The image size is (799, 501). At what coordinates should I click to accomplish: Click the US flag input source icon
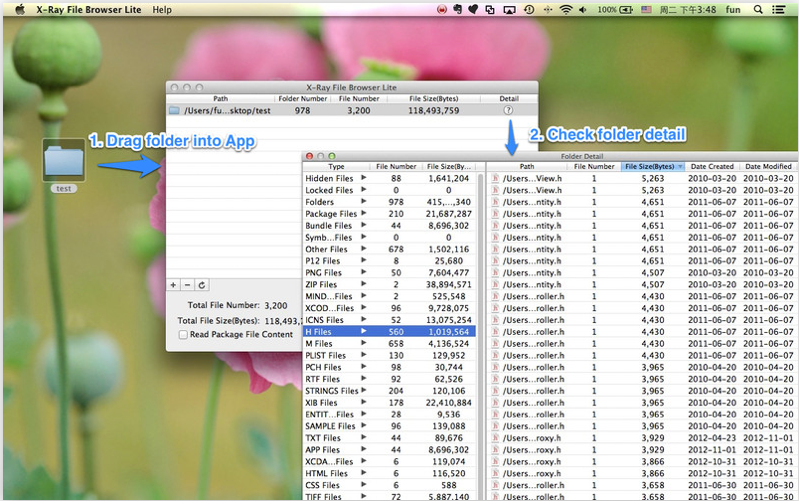(646, 9)
